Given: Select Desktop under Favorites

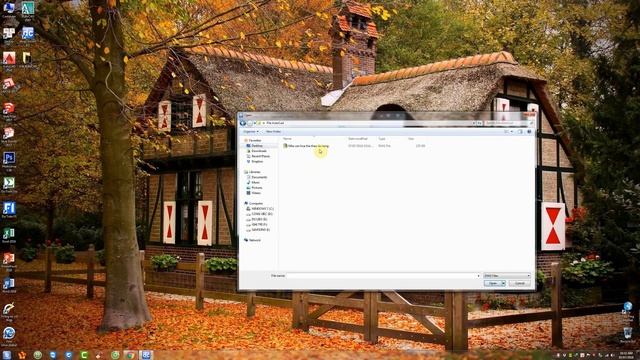Looking at the screenshot, I should click(257, 146).
